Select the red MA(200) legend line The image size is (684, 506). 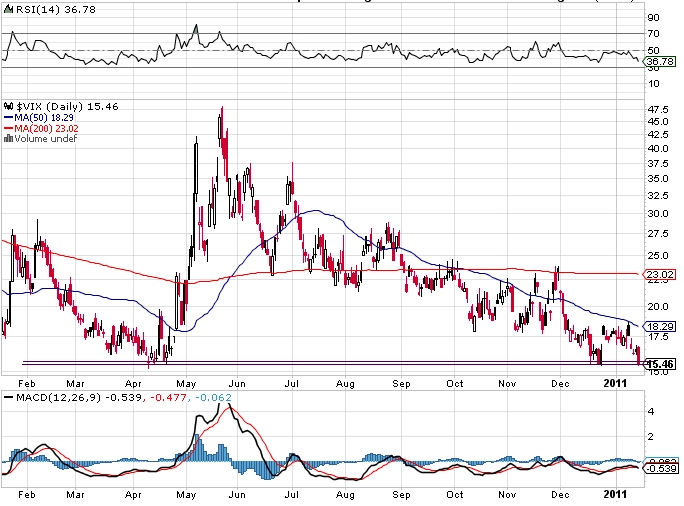tap(8, 129)
